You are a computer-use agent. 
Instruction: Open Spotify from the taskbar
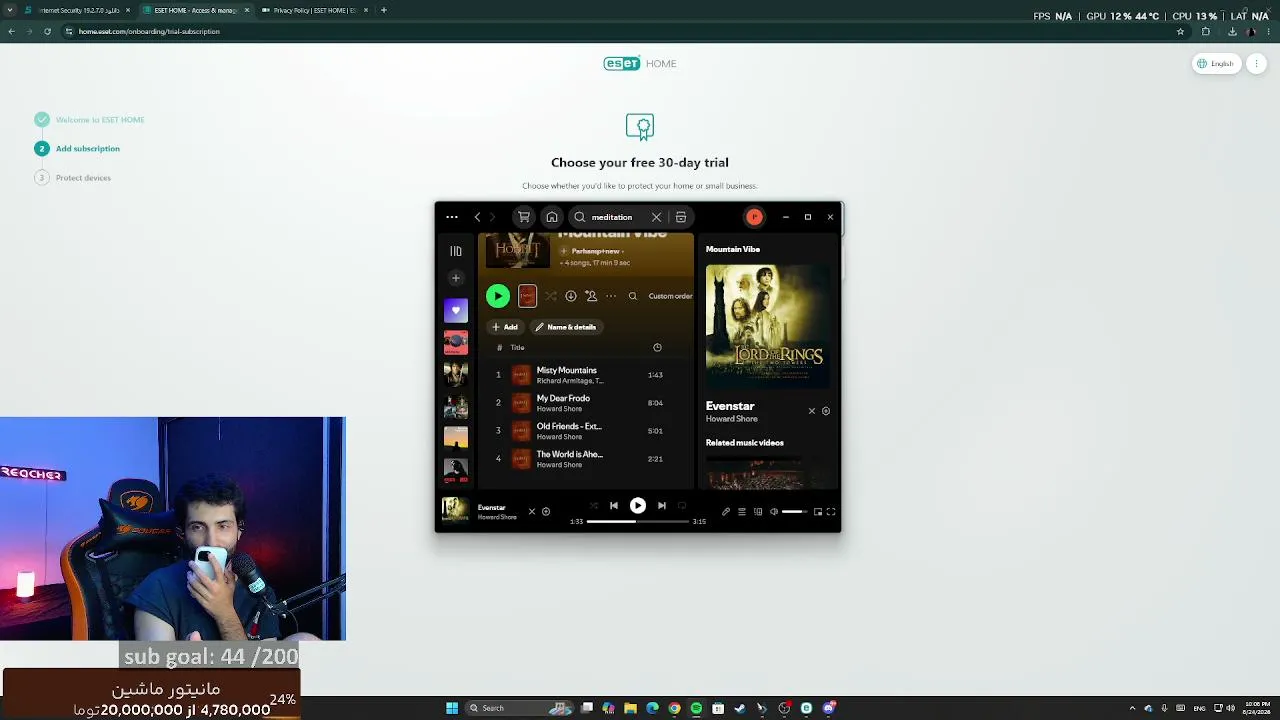[x=696, y=708]
